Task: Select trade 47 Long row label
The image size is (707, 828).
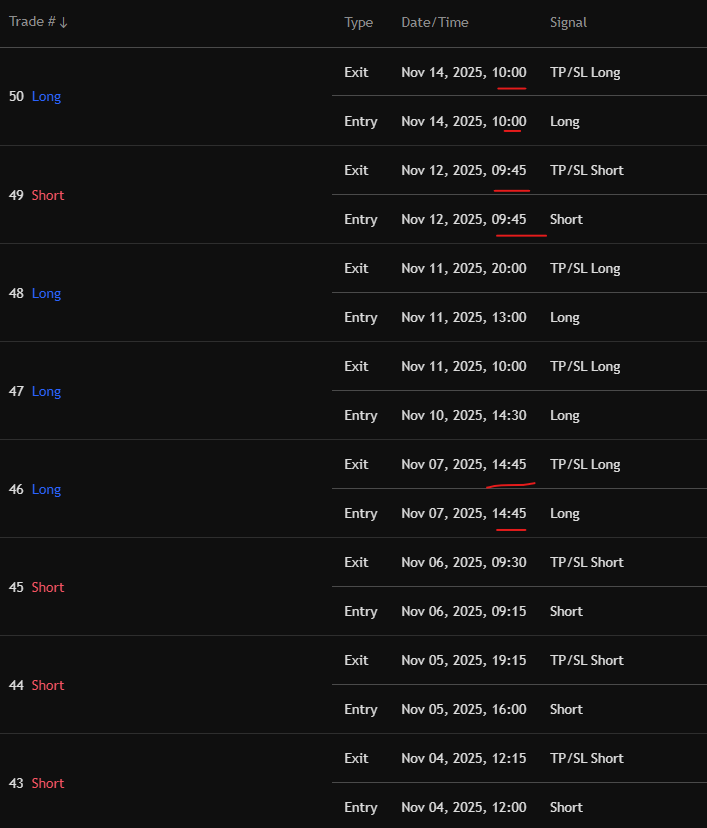Action: click(x=35, y=391)
